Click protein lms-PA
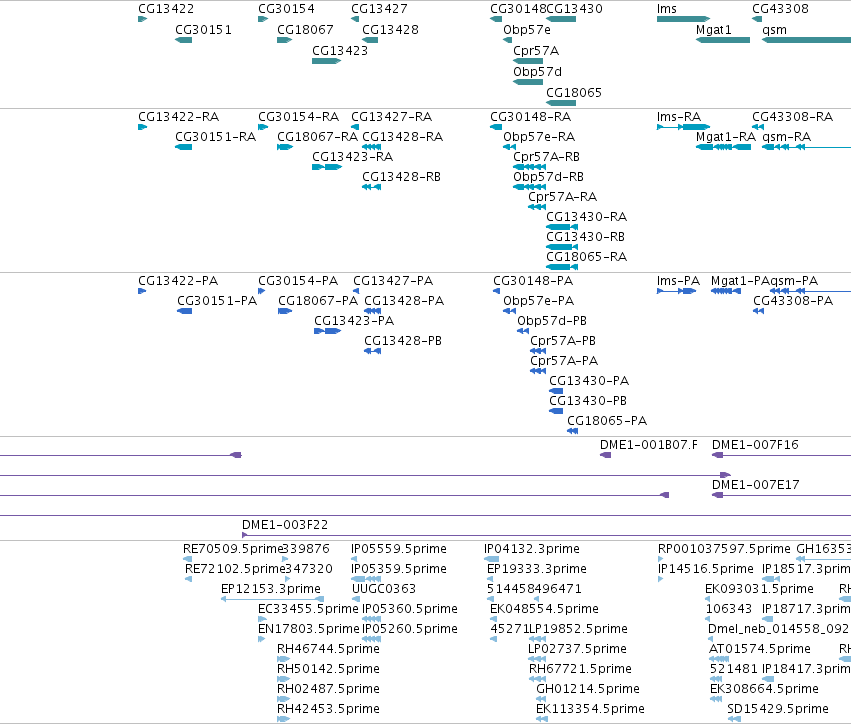The height and width of the screenshot is (724, 851). pos(676,291)
